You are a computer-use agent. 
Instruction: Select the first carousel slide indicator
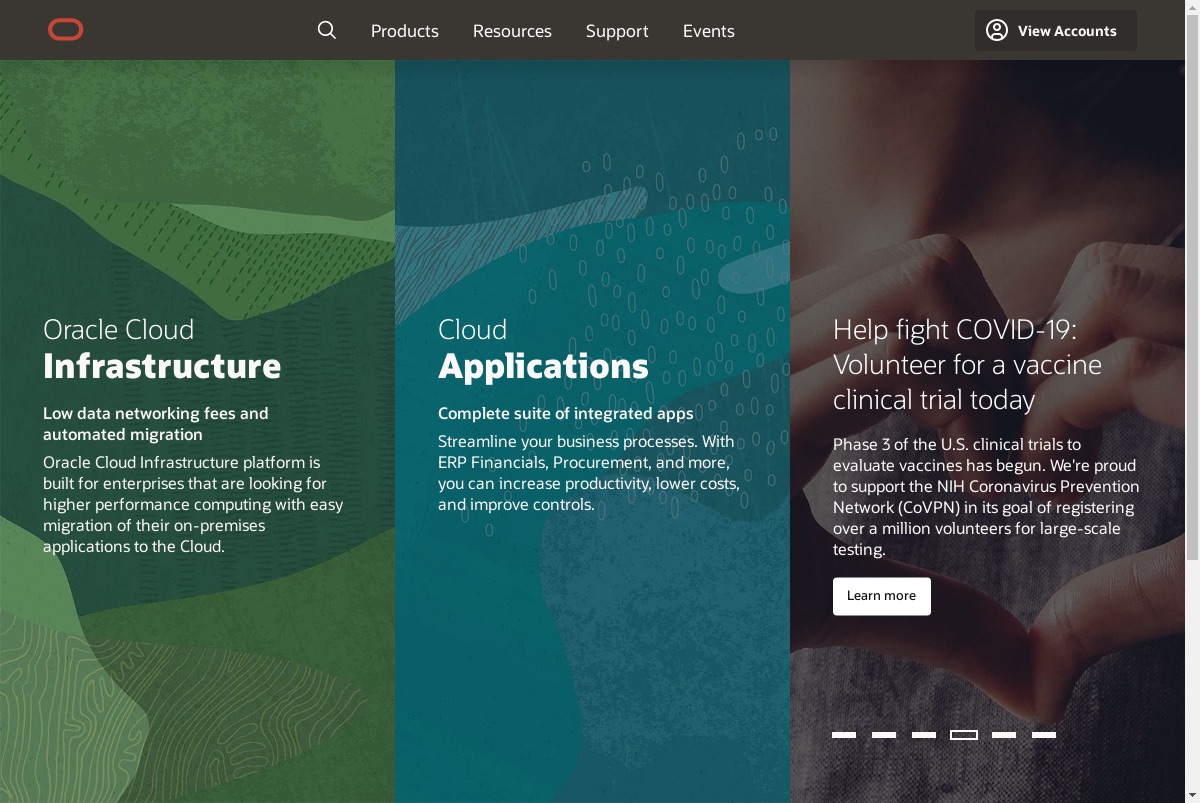point(844,735)
